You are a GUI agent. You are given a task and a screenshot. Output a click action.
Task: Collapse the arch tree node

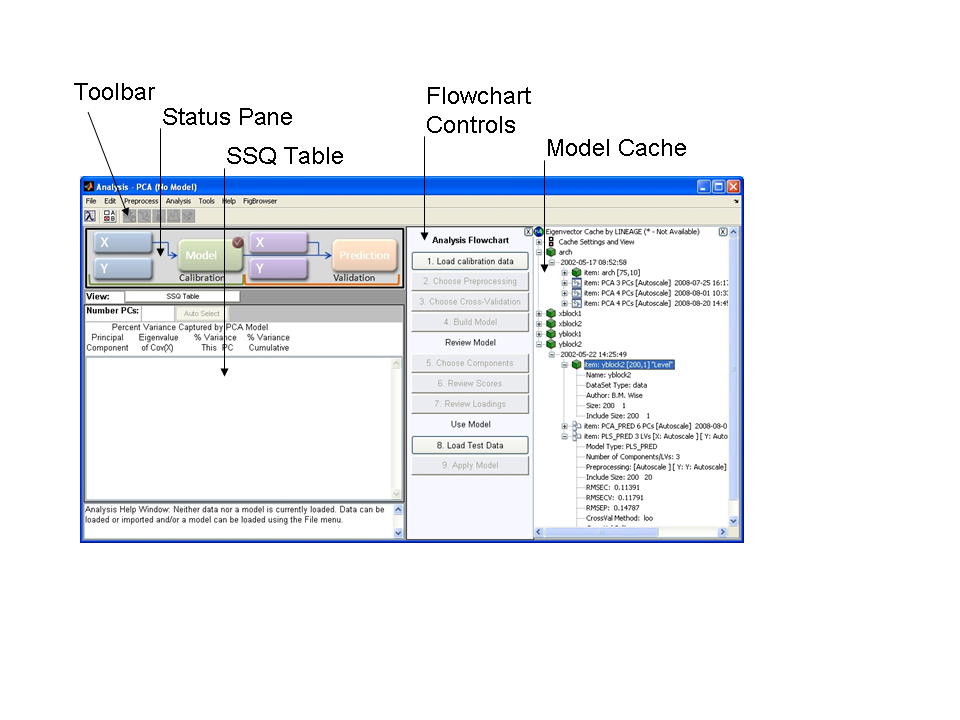(539, 252)
